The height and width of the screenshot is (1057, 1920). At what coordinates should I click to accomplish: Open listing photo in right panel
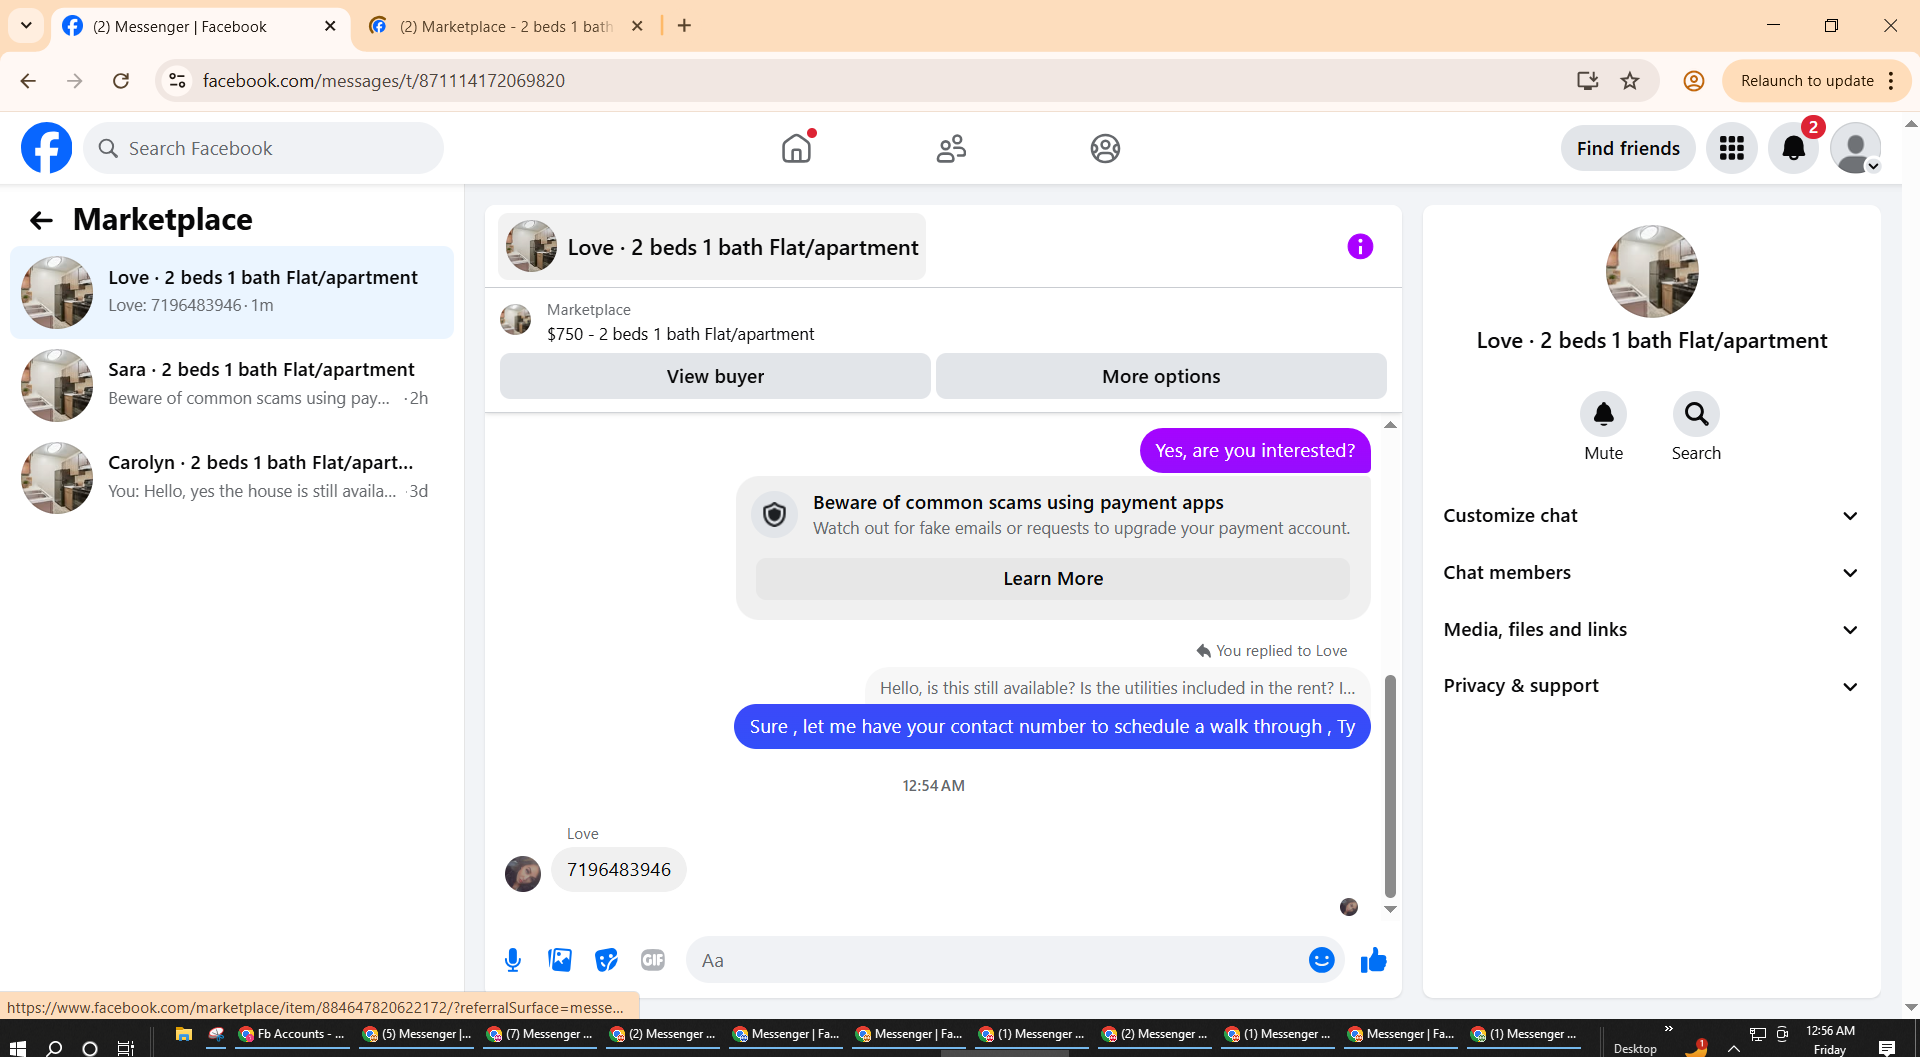1651,272
